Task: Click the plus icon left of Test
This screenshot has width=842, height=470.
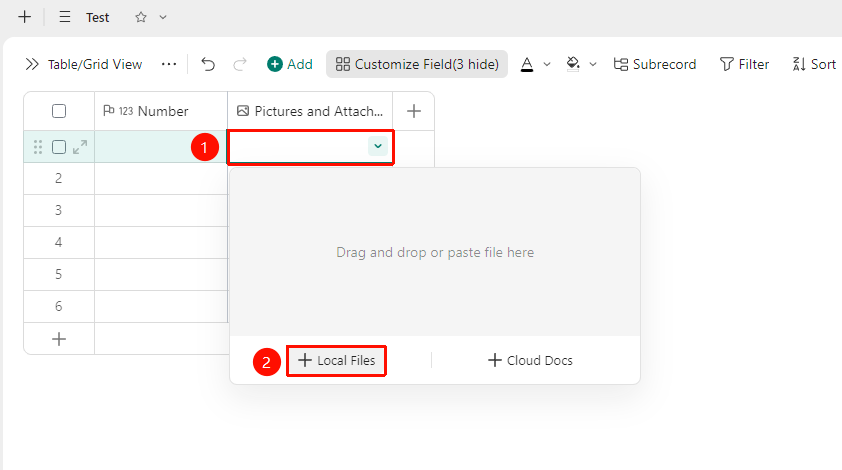Action: pyautogui.click(x=25, y=17)
